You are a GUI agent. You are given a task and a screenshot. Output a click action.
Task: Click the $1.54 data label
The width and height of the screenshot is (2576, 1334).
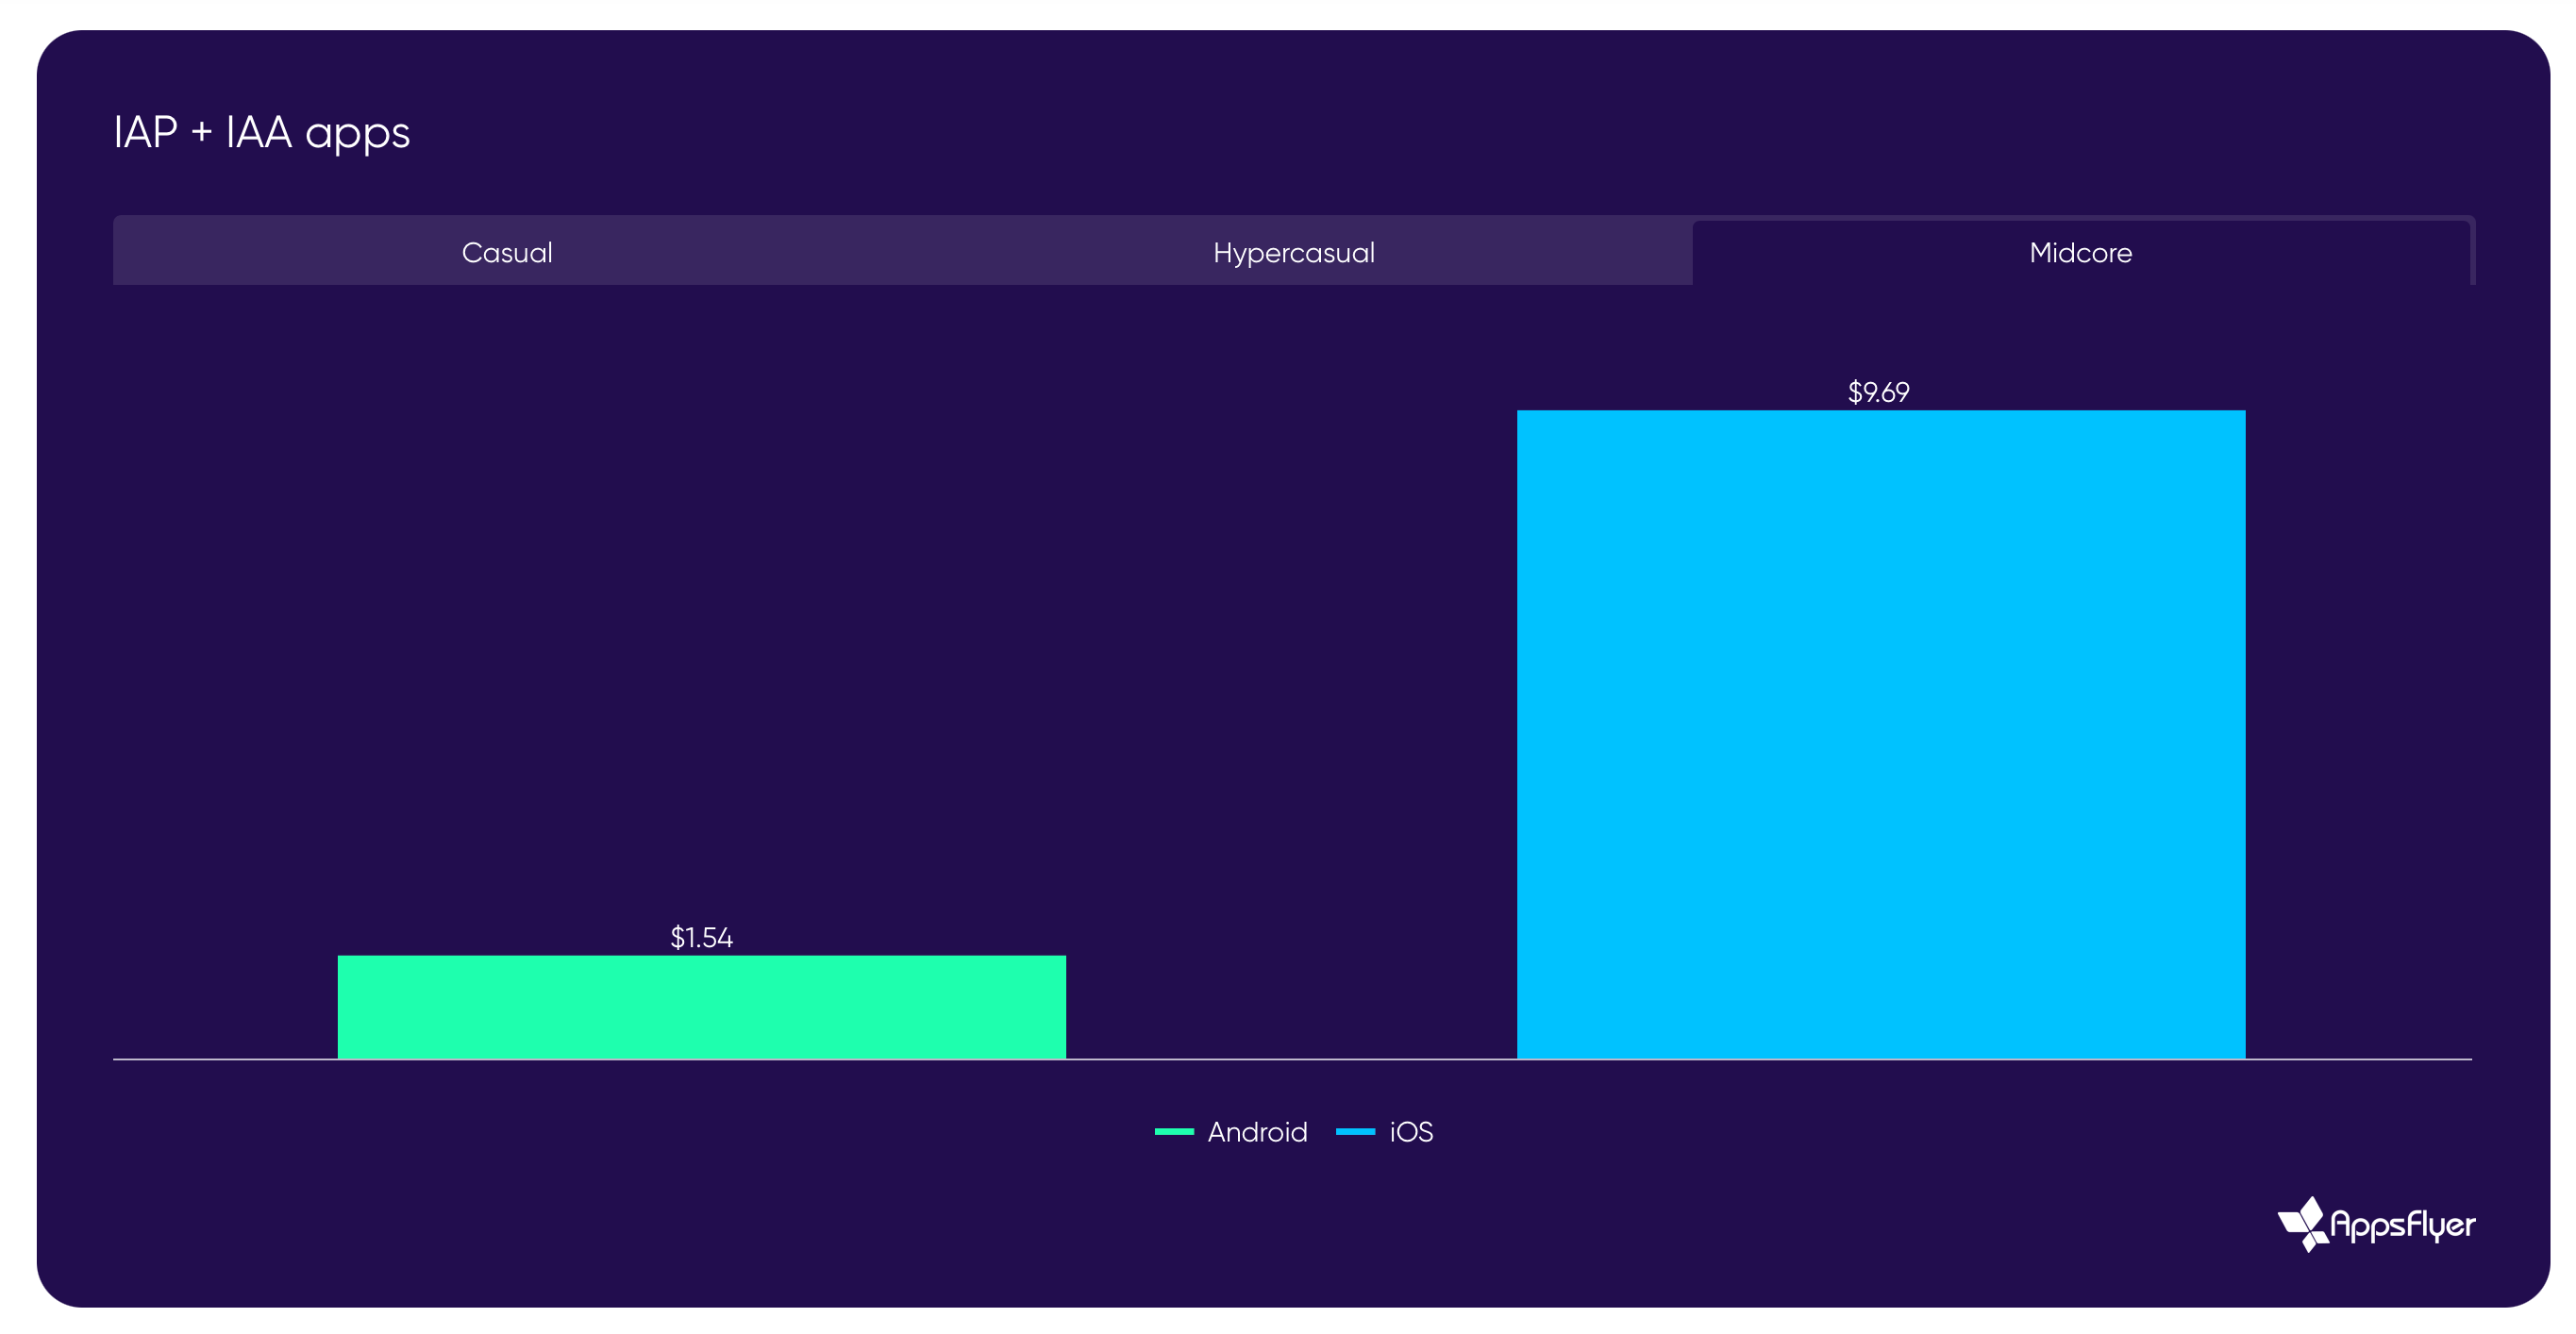pyautogui.click(x=701, y=937)
